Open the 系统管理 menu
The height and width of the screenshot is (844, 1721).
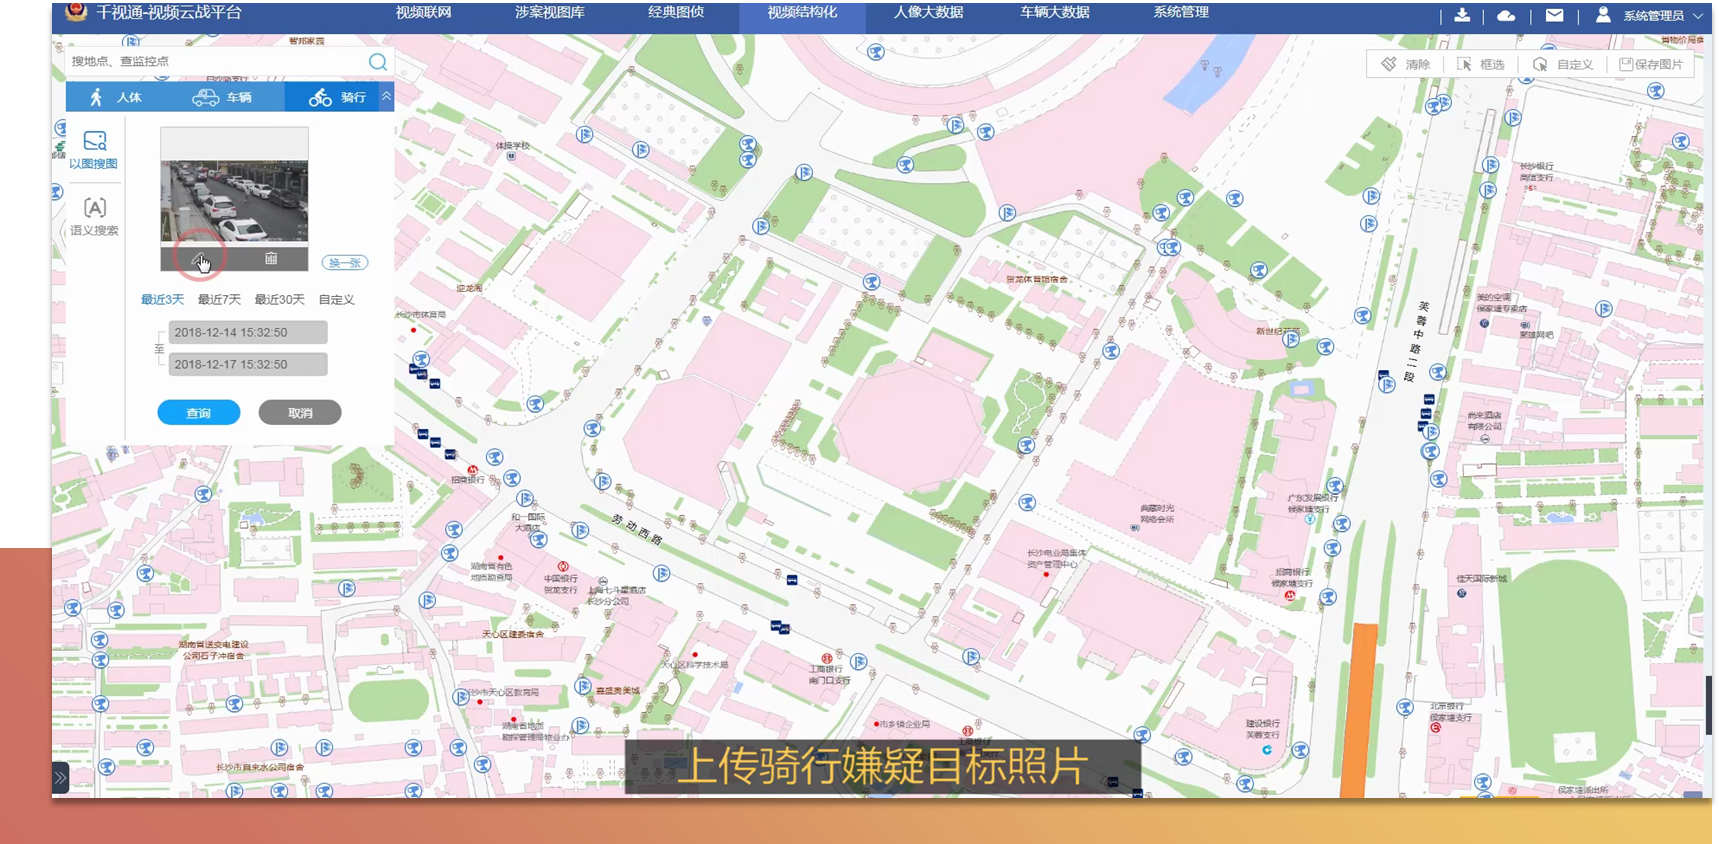click(x=1181, y=13)
